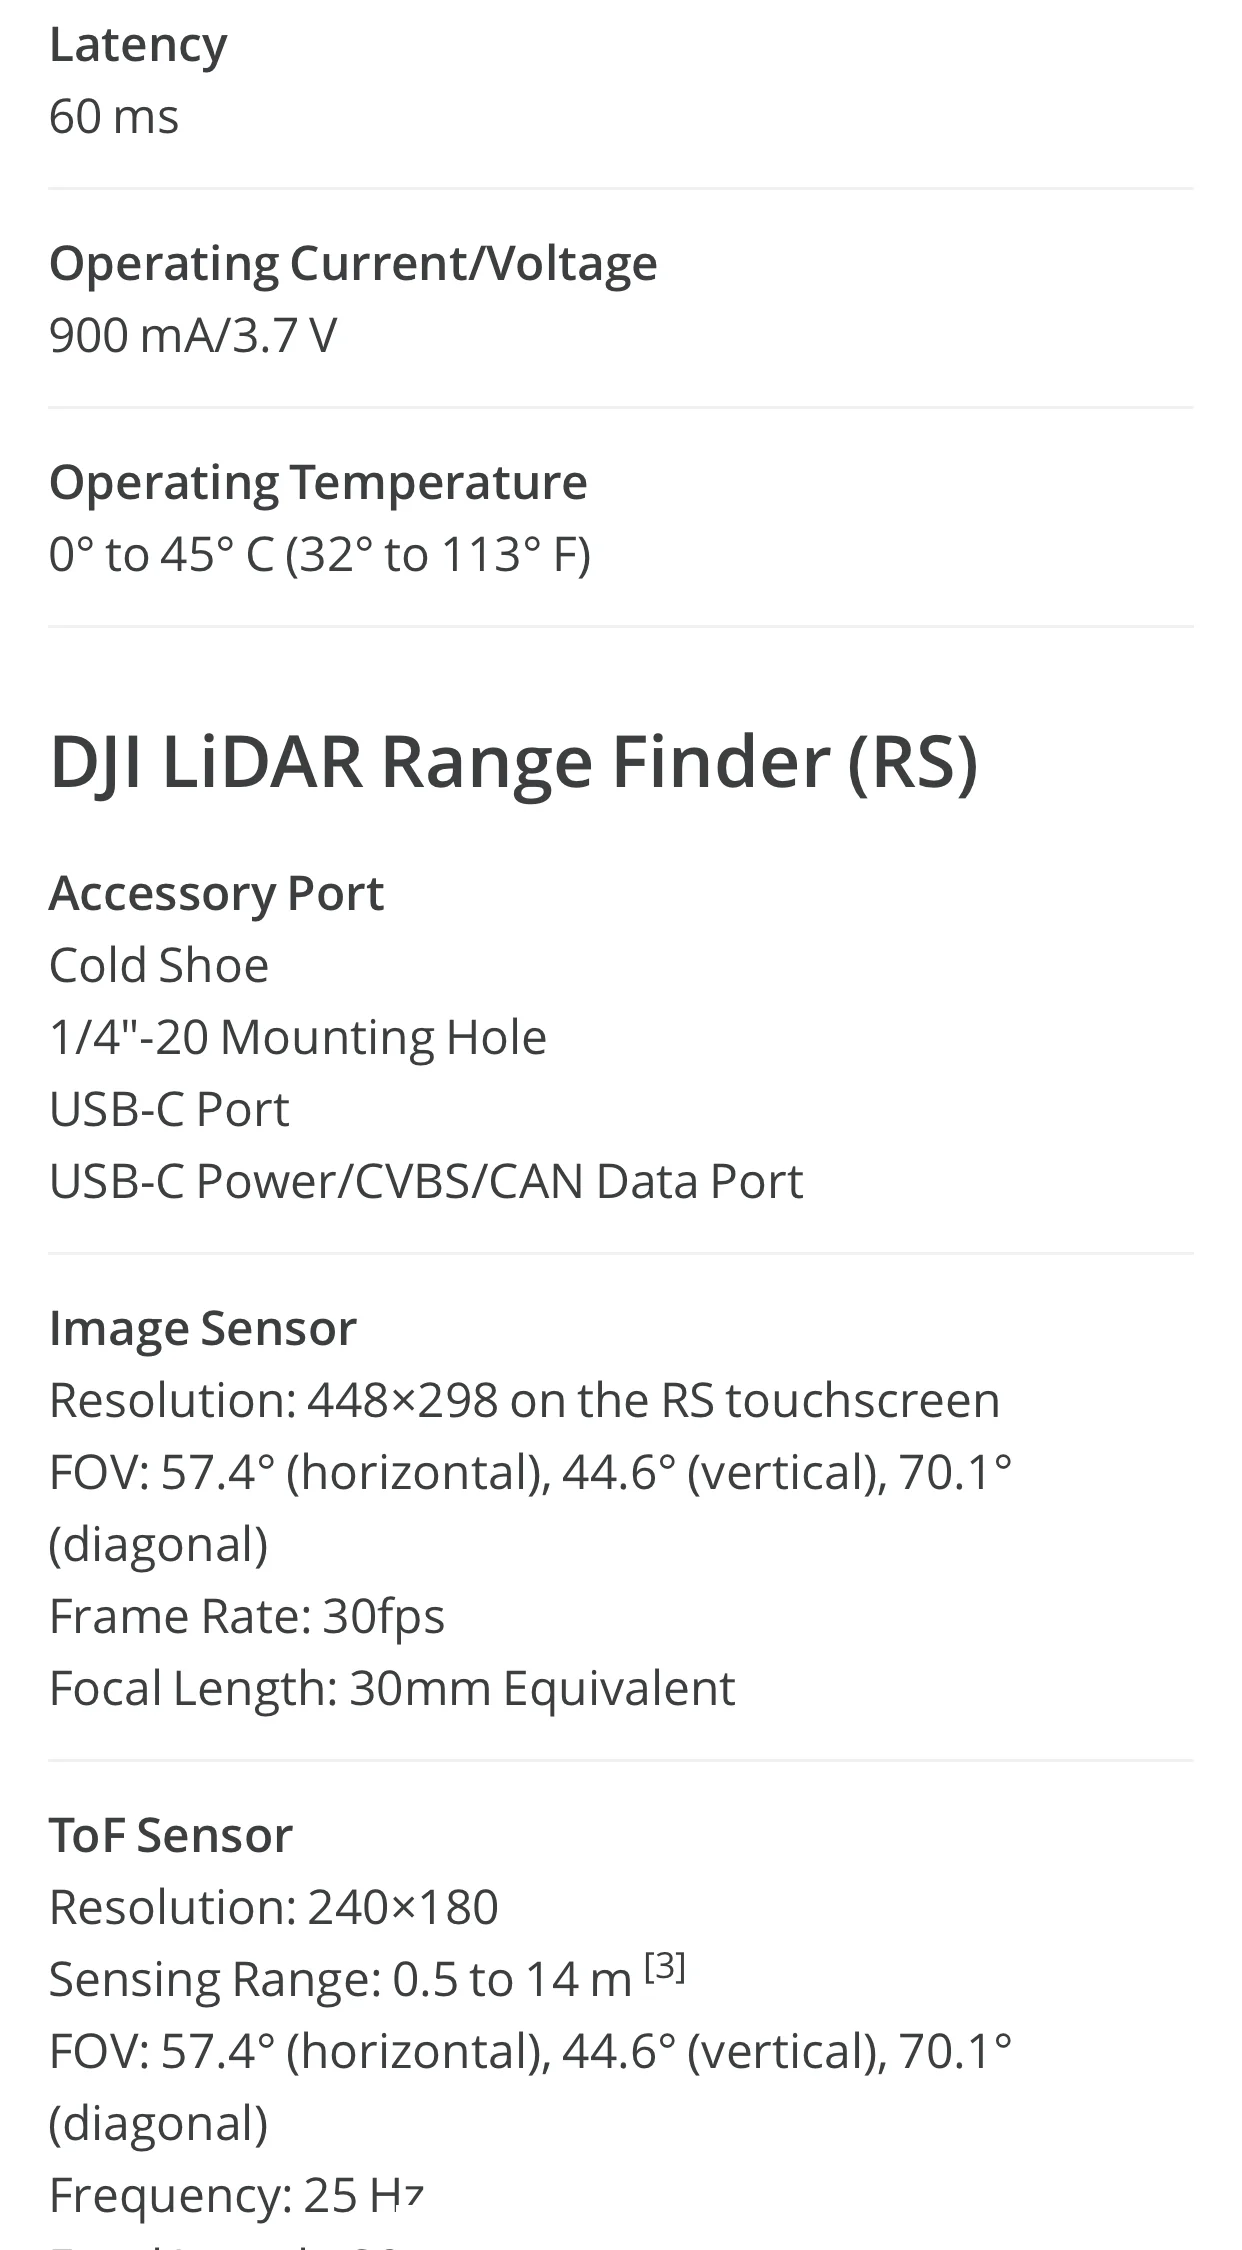Tap the Sensing Range: 0.5 to 14 m text
1242x2250 pixels.
click(x=340, y=1980)
